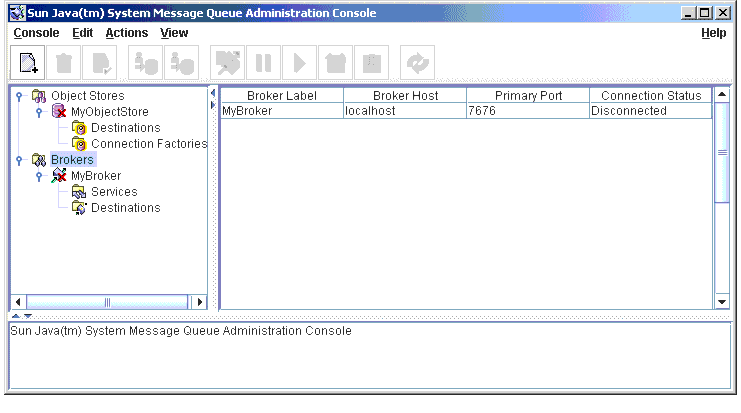Click the MyBroker cell in the table
The width and height of the screenshot is (741, 413).
[x=282, y=111]
